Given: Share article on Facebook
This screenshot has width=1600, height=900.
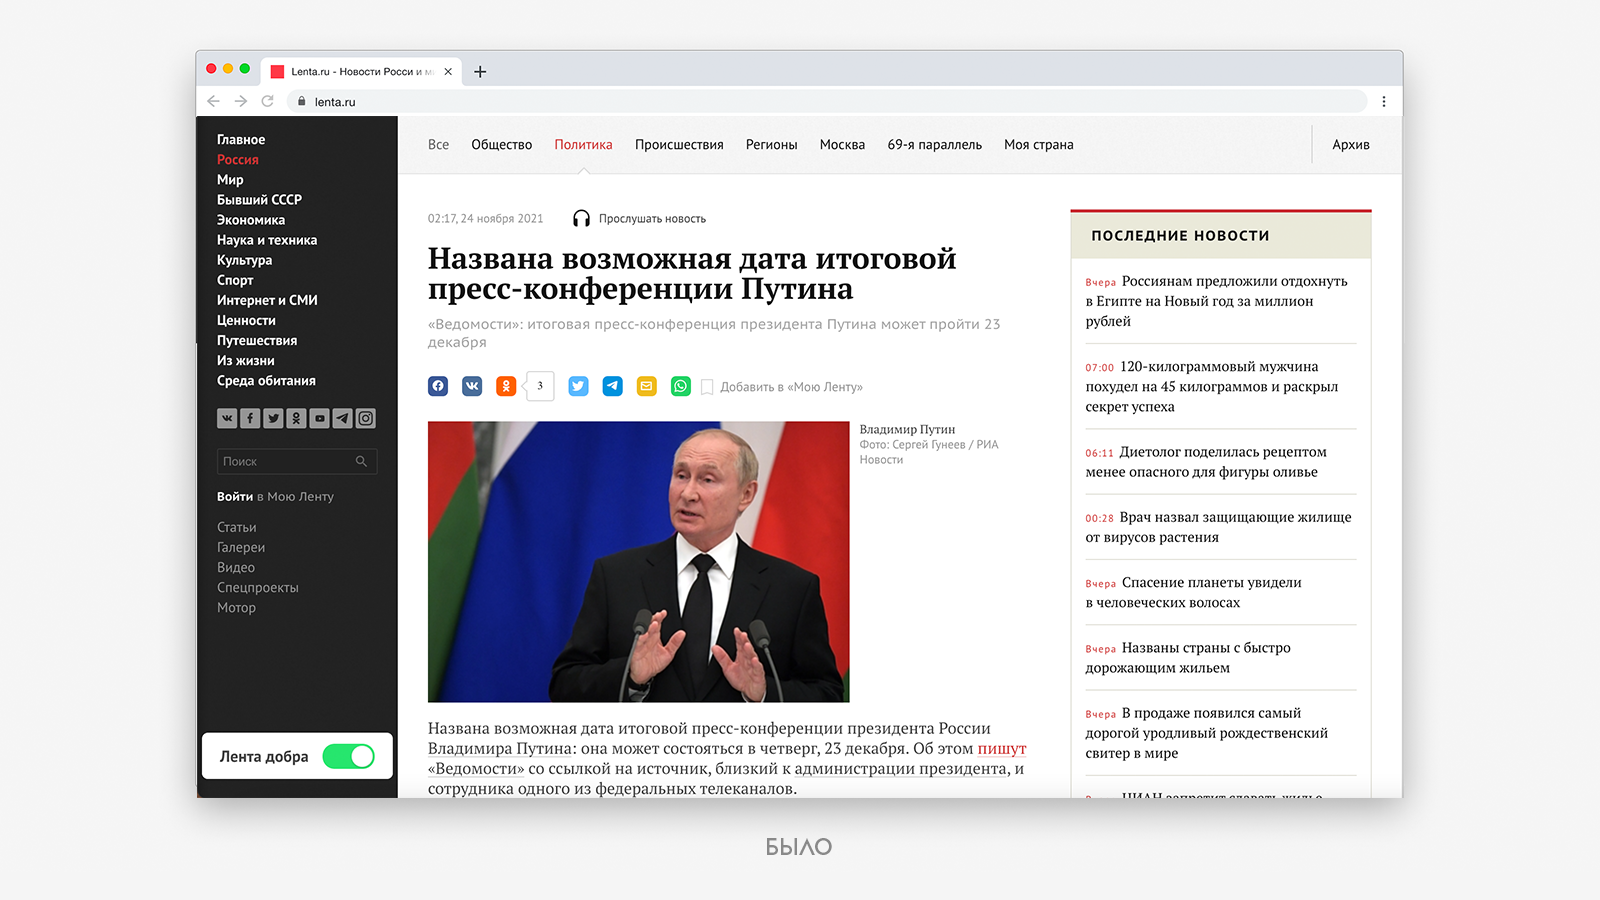Looking at the screenshot, I should pos(438,386).
